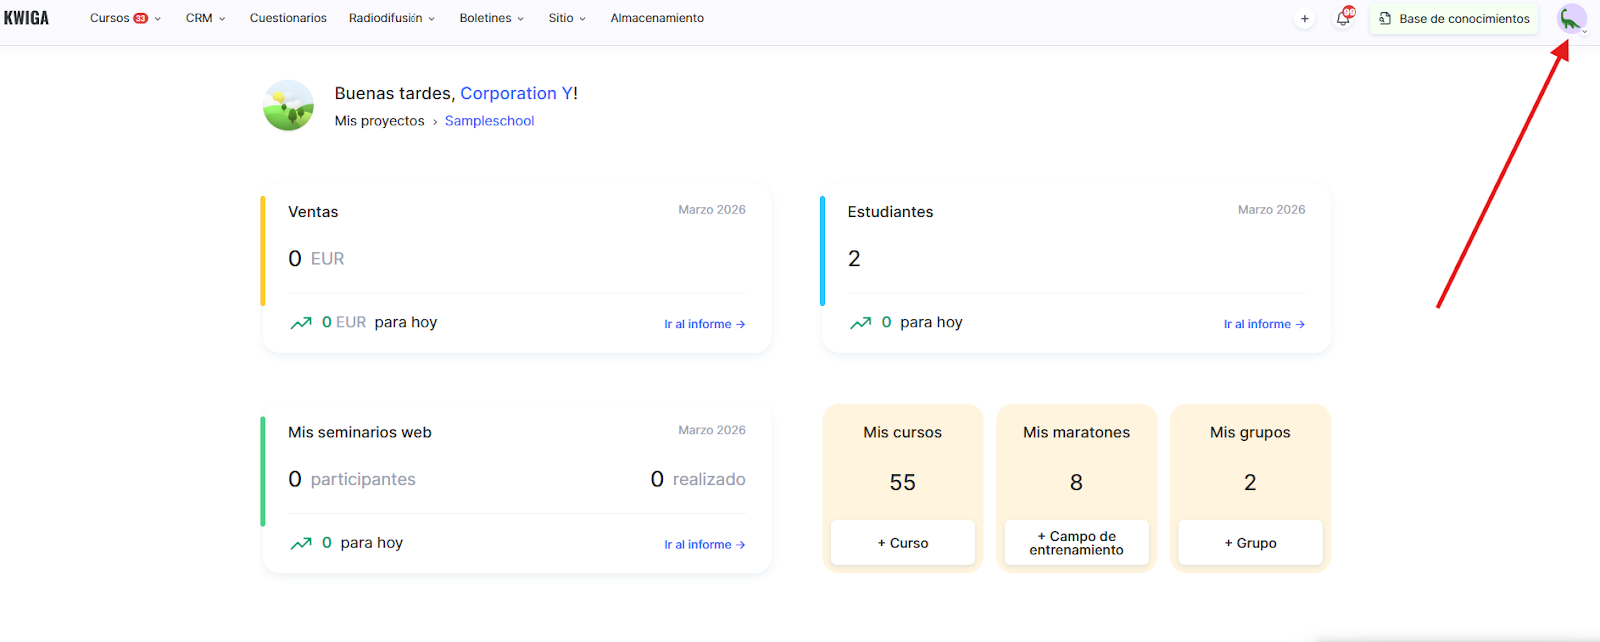This screenshot has height=642, width=1600.
Task: Click the Ventas green trend arrow icon
Action: point(301,323)
